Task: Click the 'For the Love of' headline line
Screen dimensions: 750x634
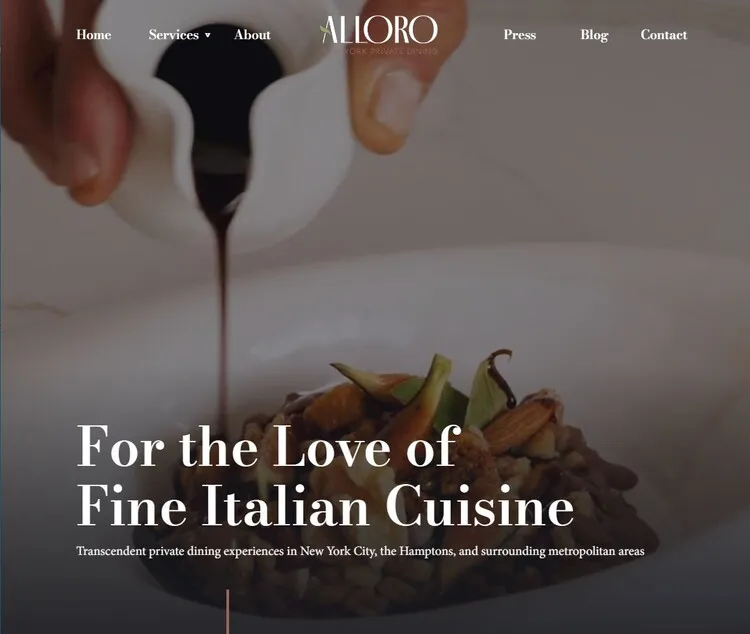Action: [268, 445]
